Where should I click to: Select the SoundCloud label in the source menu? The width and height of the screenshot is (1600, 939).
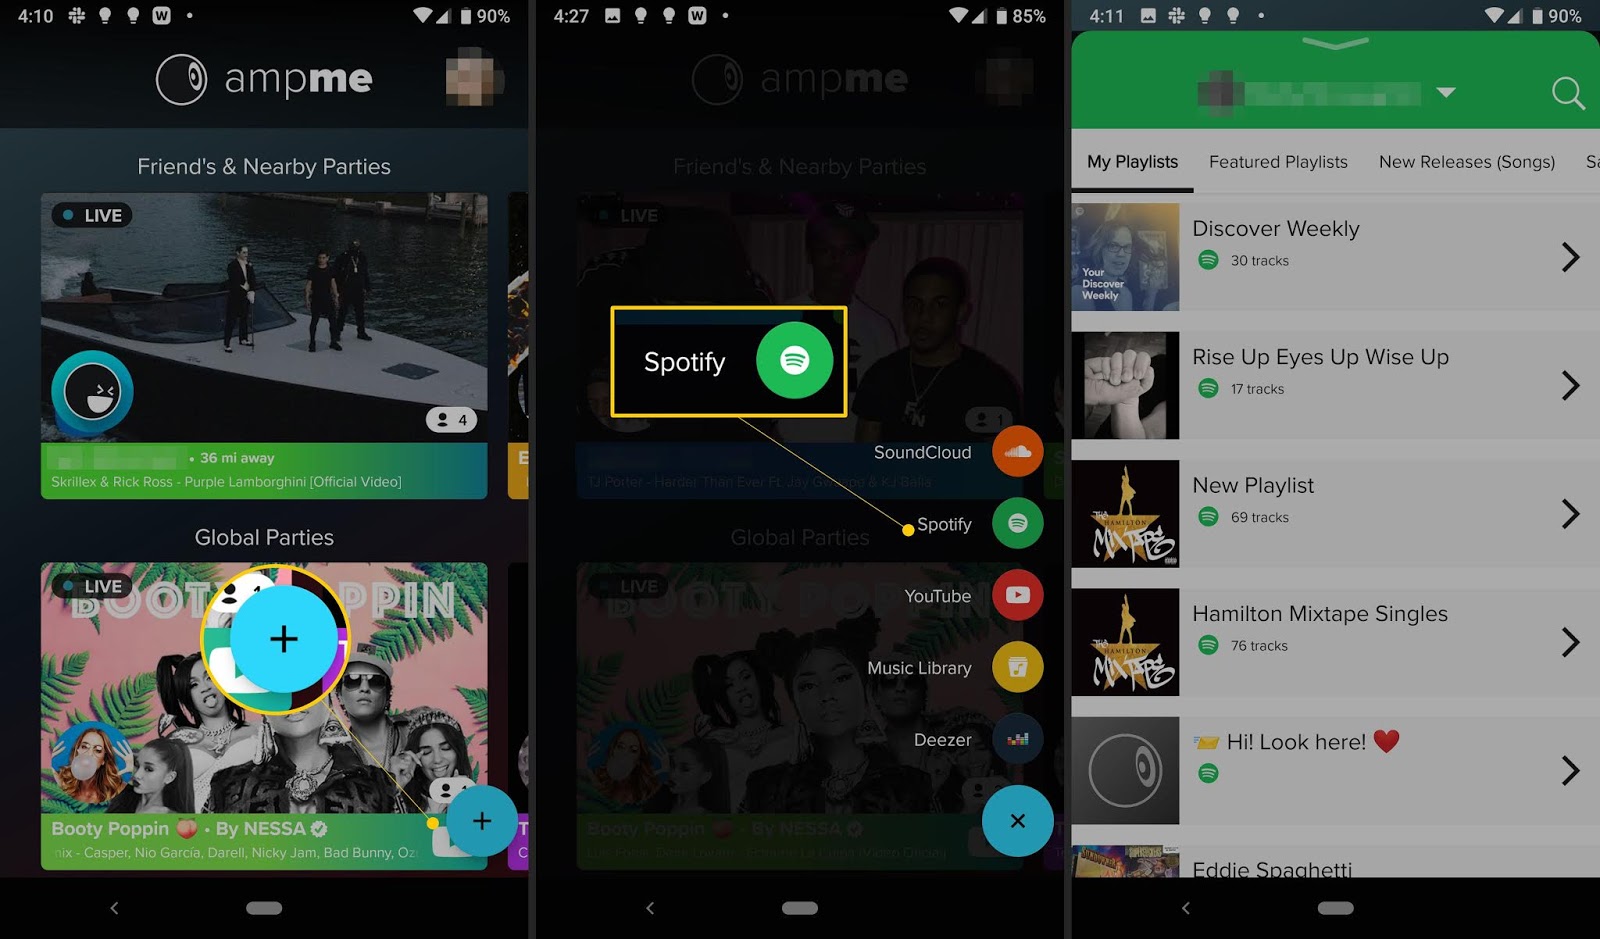click(x=922, y=452)
